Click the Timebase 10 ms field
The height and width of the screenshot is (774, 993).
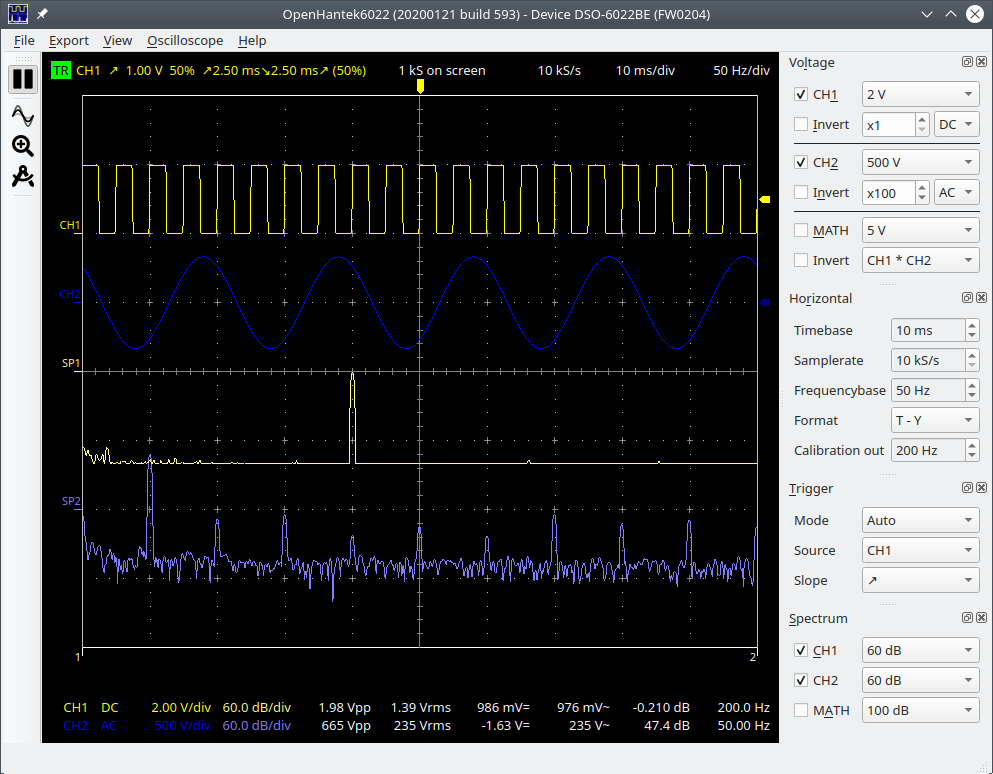tap(928, 331)
